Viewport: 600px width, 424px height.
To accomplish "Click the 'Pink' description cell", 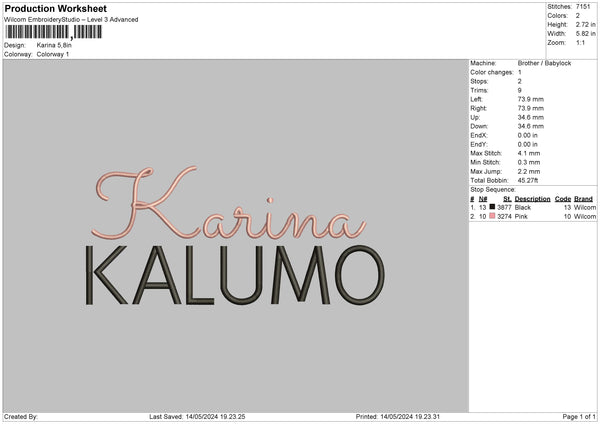I will click(521, 217).
